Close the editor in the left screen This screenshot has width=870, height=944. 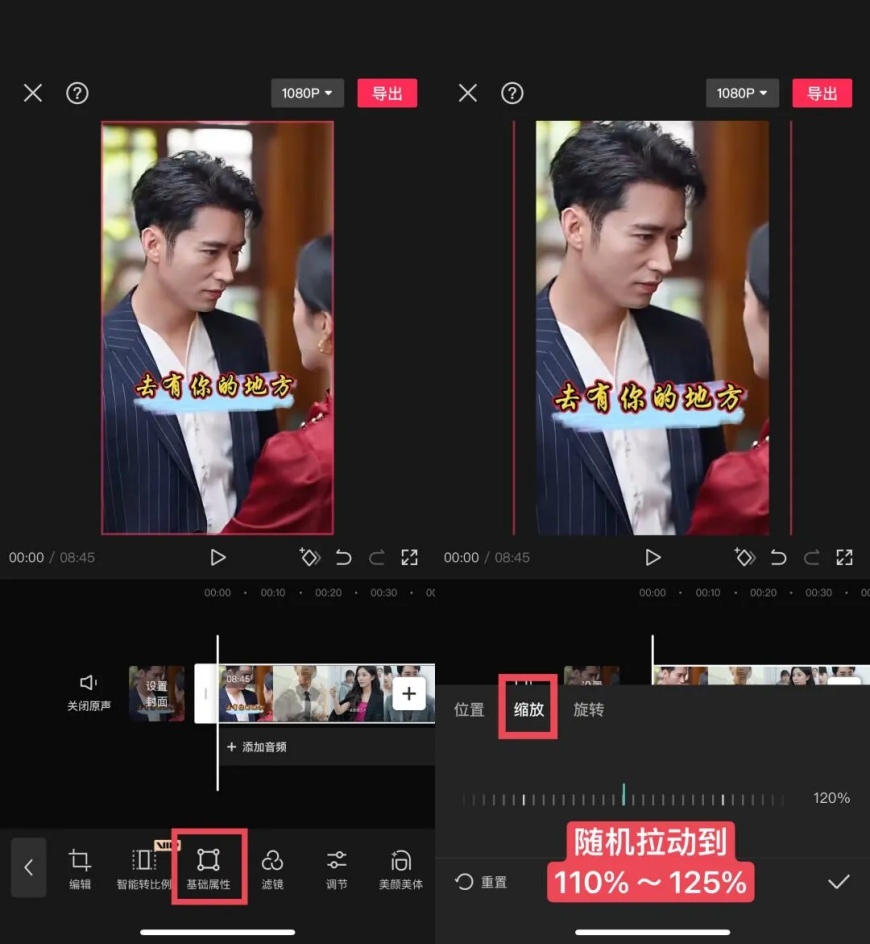pyautogui.click(x=33, y=93)
